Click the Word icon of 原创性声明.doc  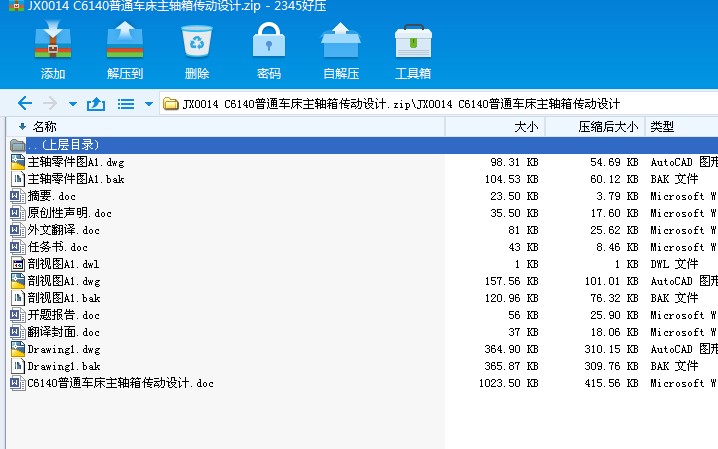pos(17,213)
